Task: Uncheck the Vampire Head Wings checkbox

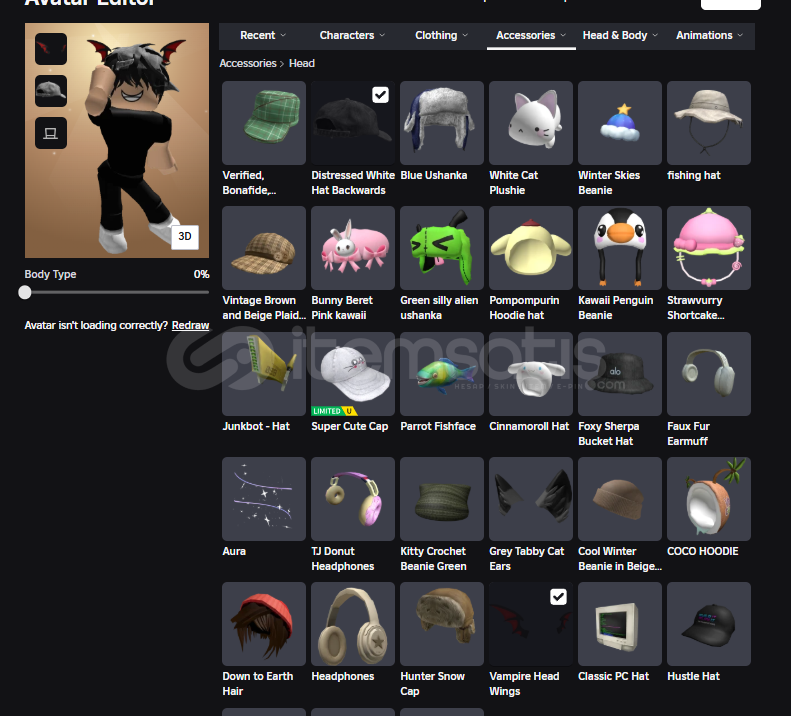Action: click(x=558, y=597)
